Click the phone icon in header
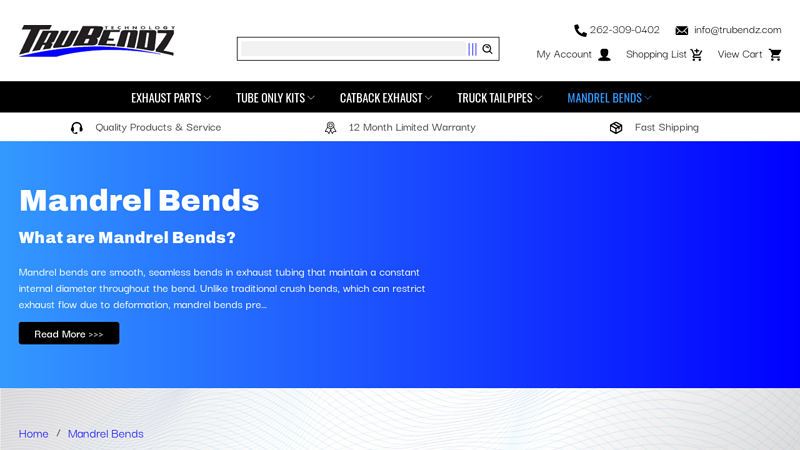The height and width of the screenshot is (450, 800). 580,30
